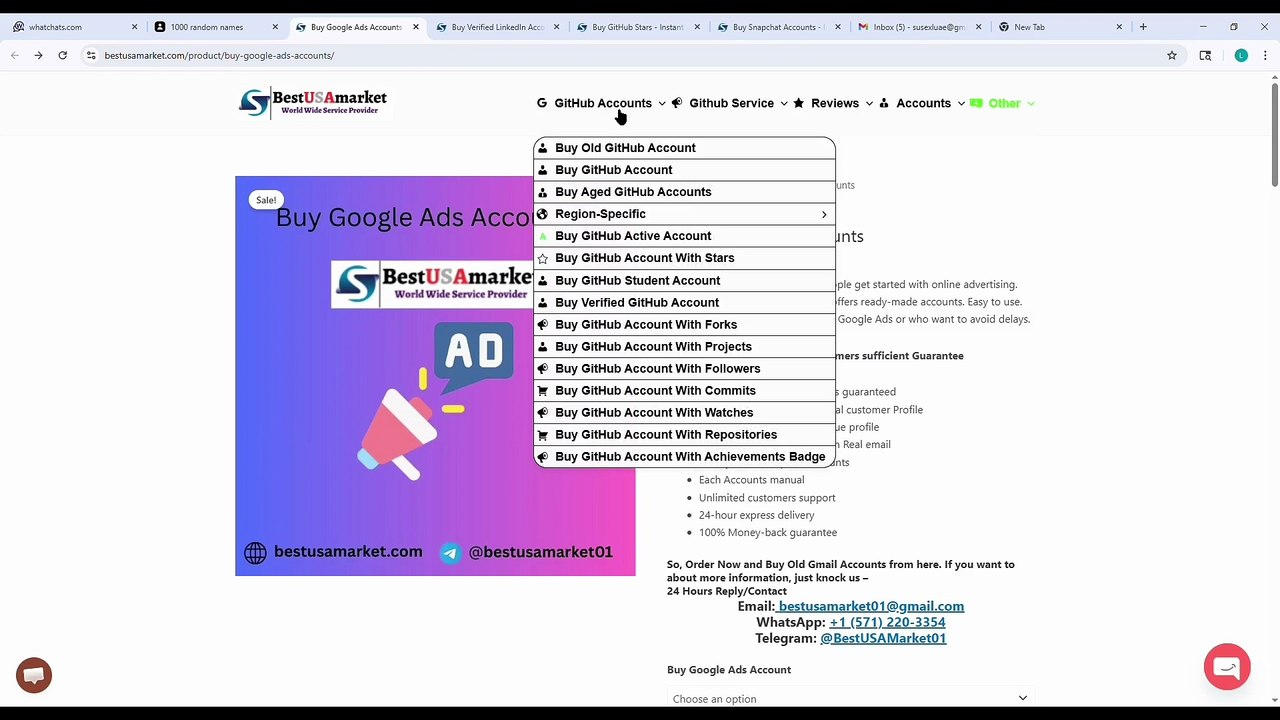Screen dimensions: 1280x720
Task: Close the 1000 random names tab
Action: 275,27
